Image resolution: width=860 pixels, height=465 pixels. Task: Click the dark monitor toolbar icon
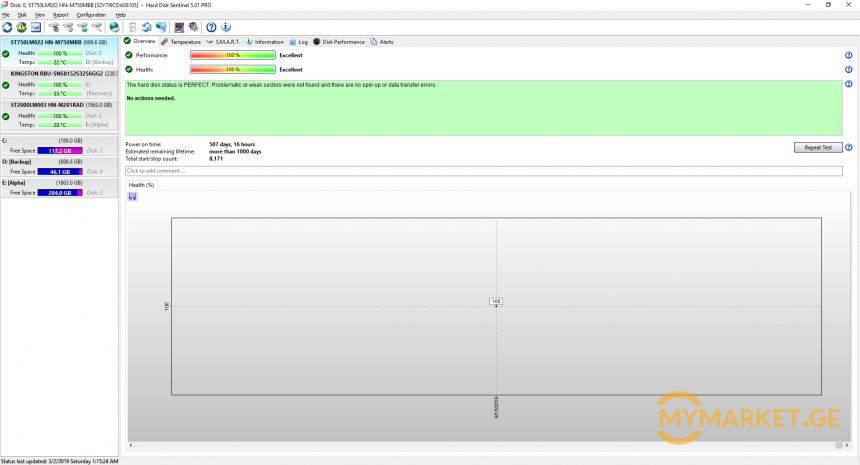pyautogui.click(x=179, y=27)
